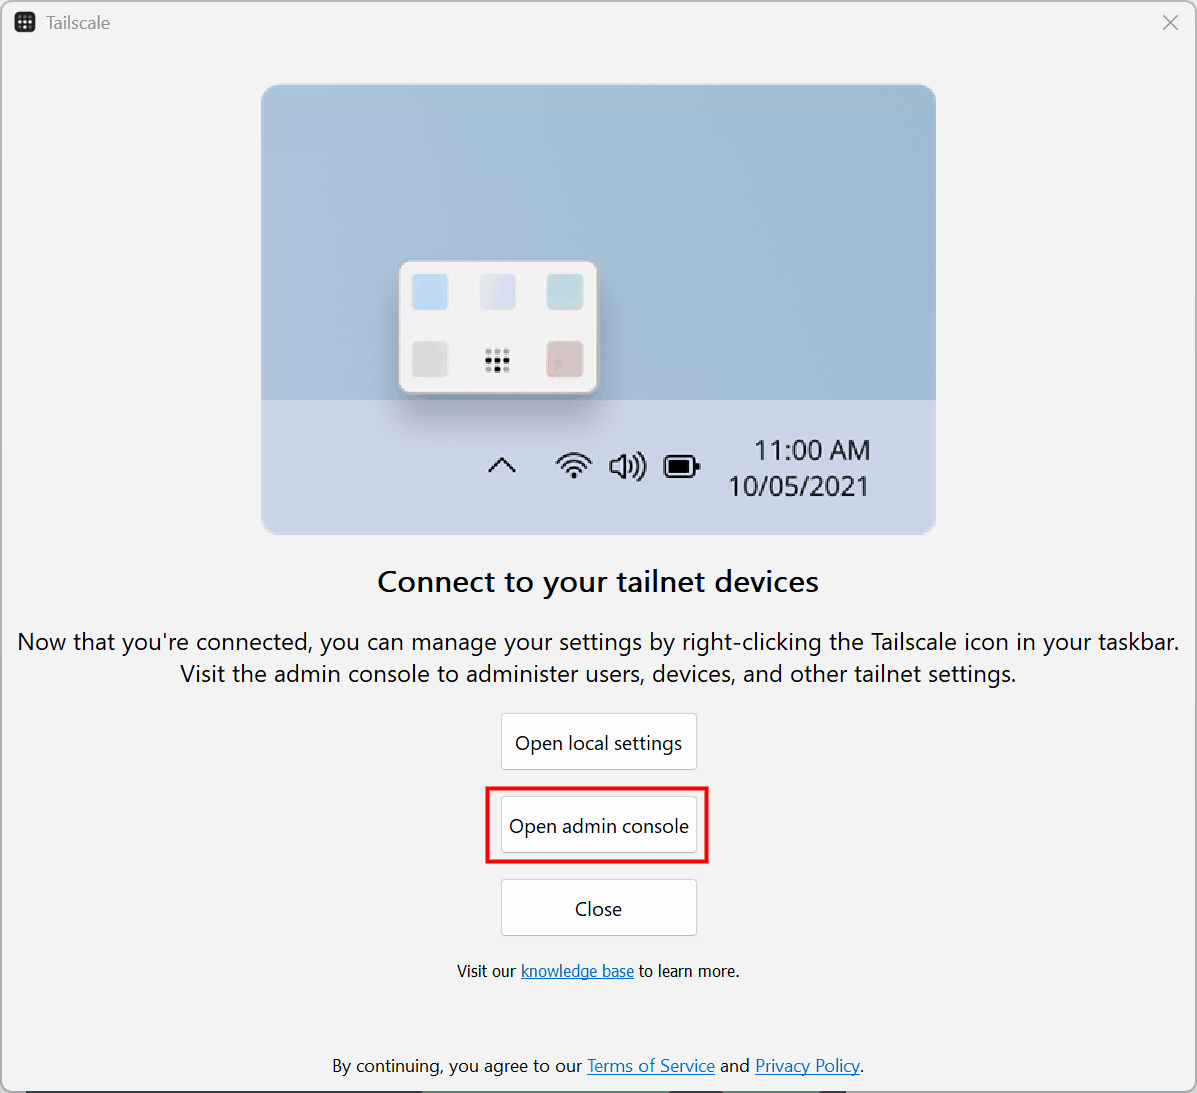The height and width of the screenshot is (1093, 1197).
Task: Click the 10/05/2021 date text
Action: coord(798,486)
